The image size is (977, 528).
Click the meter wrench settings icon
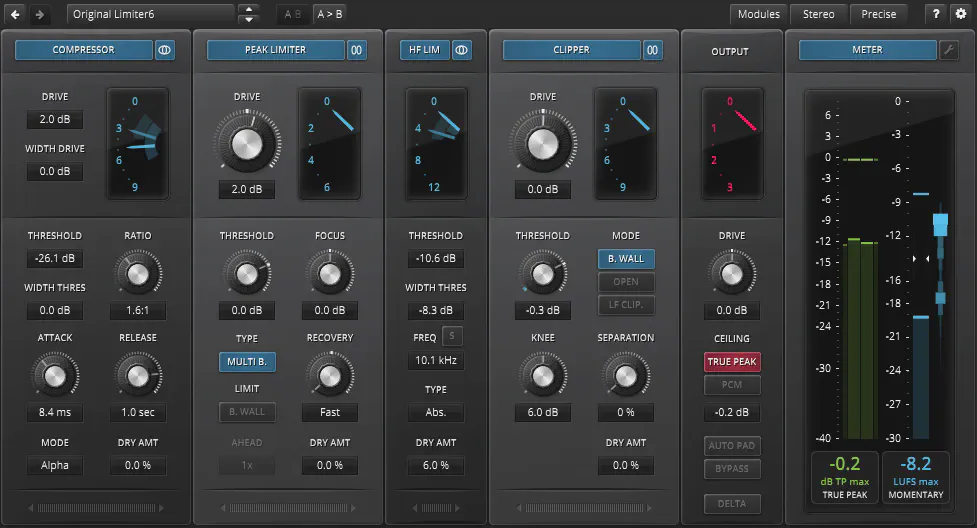pos(949,50)
